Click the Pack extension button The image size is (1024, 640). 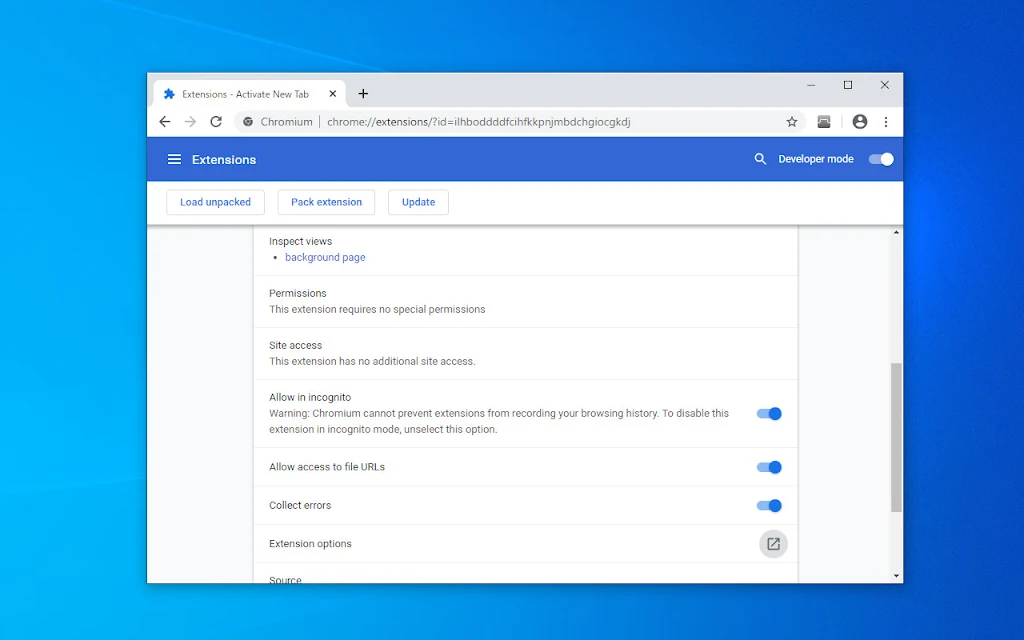[x=327, y=202]
